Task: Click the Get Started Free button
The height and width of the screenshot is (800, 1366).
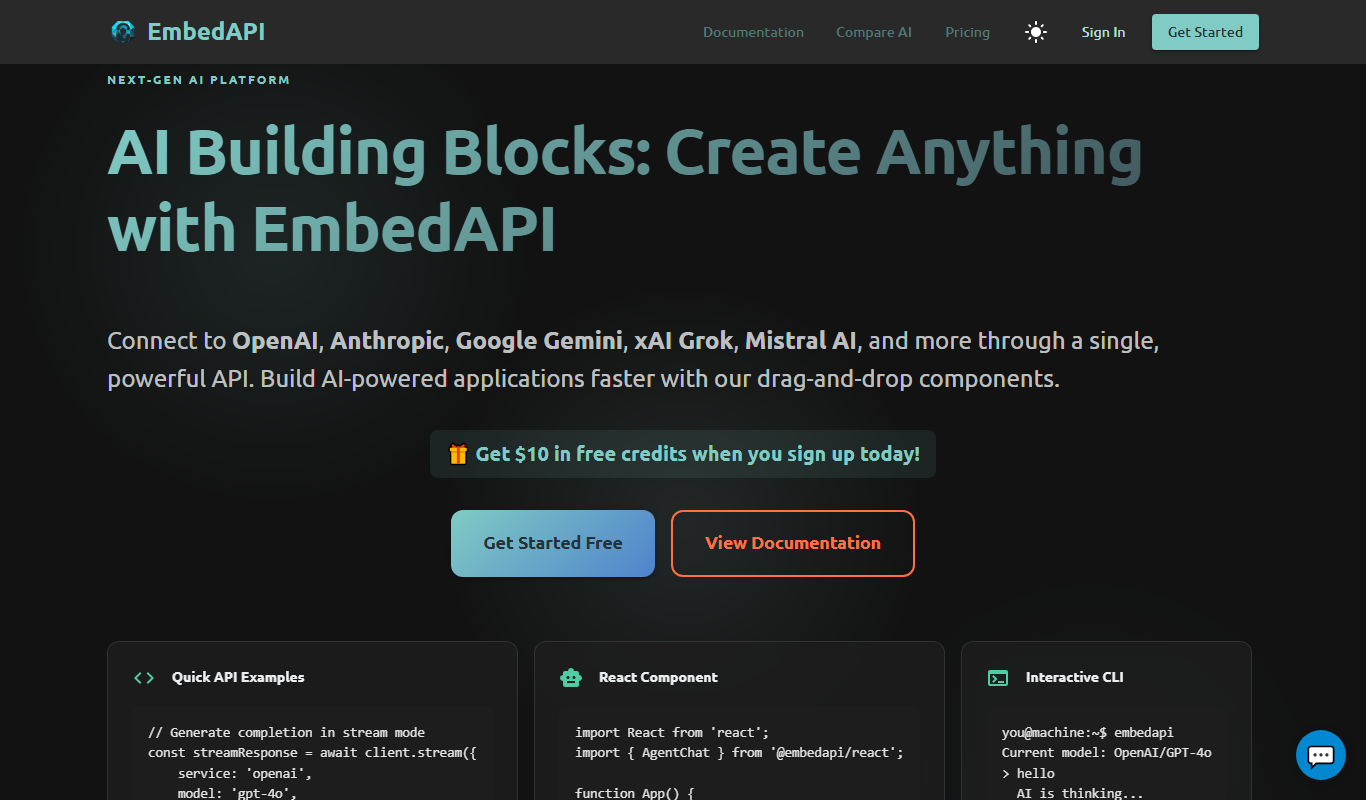Action: 553,543
